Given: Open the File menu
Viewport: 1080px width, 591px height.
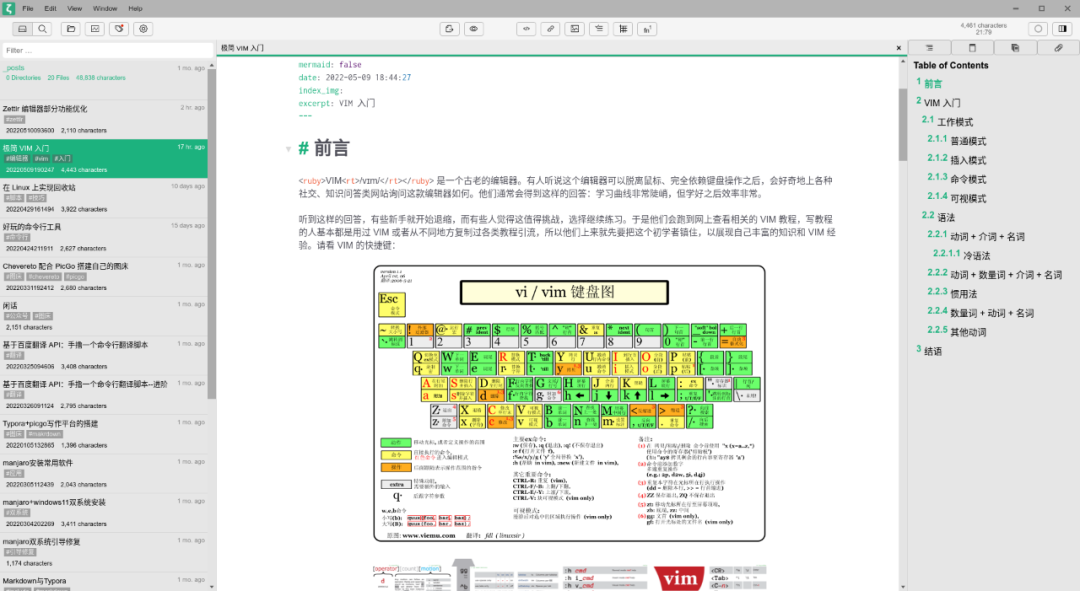Looking at the screenshot, I should tap(28, 8).
